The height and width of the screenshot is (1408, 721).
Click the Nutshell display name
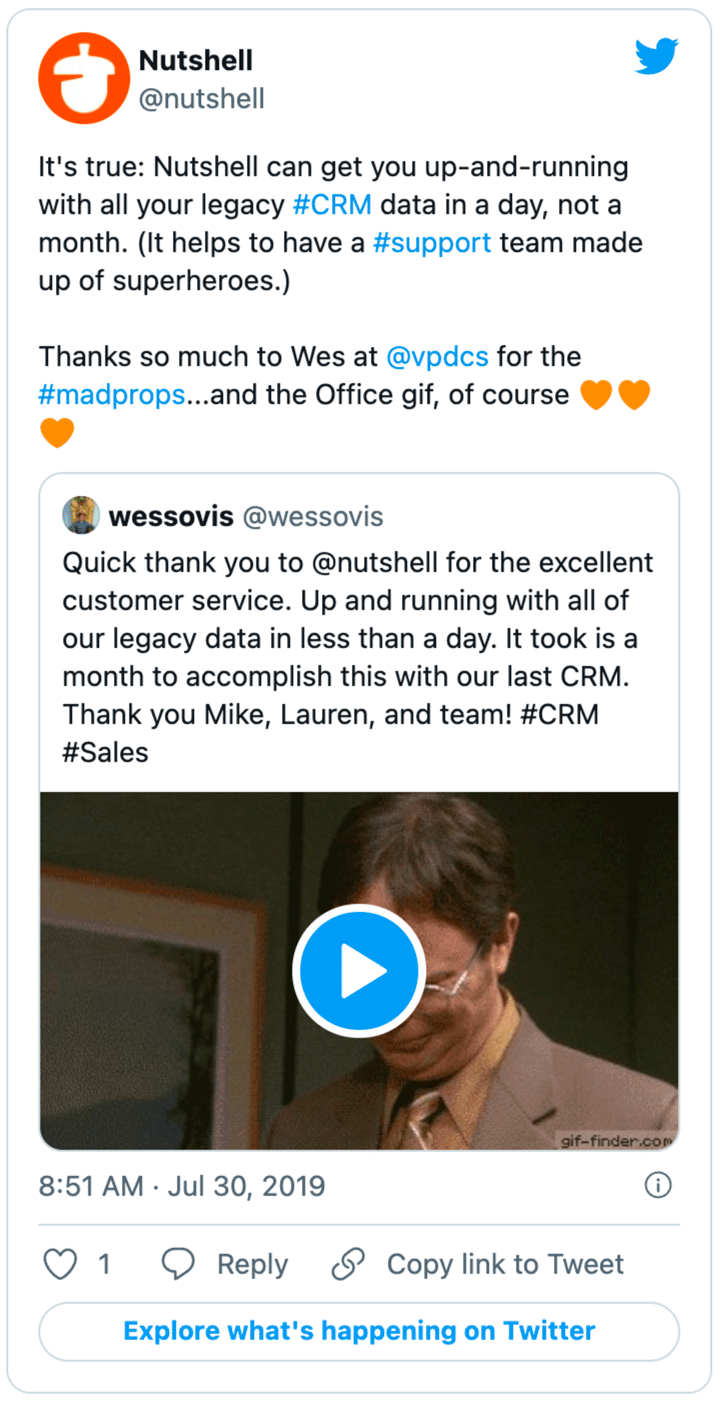point(195,61)
